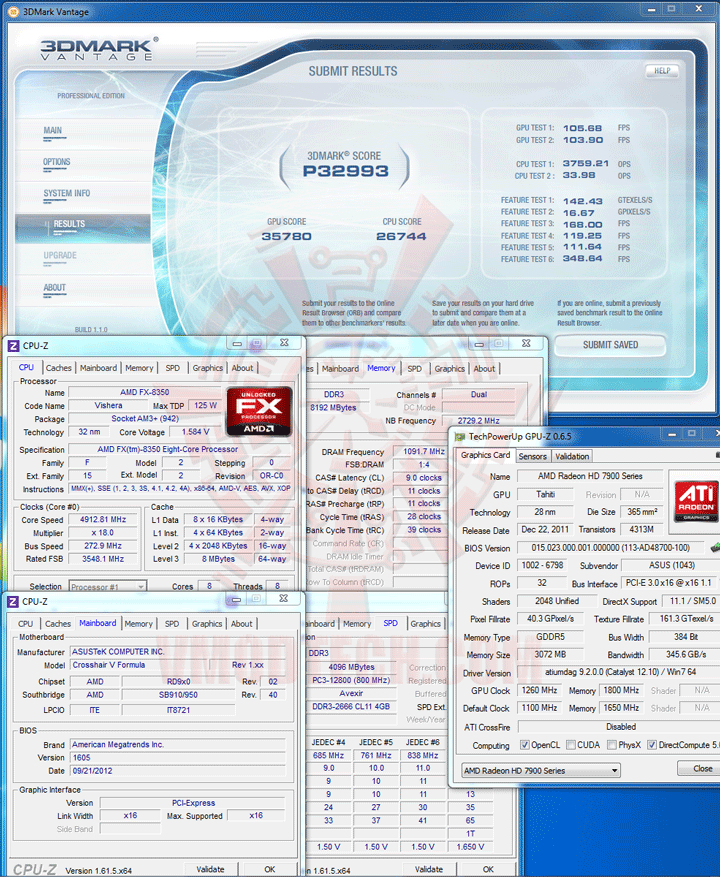Open the Processor #1 selection dropdown

[107, 587]
